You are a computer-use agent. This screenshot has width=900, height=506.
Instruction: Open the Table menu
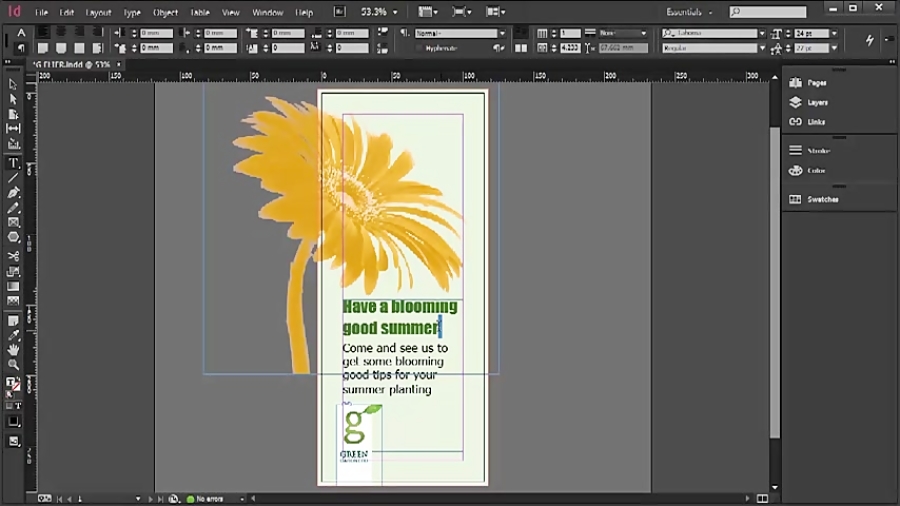200,12
